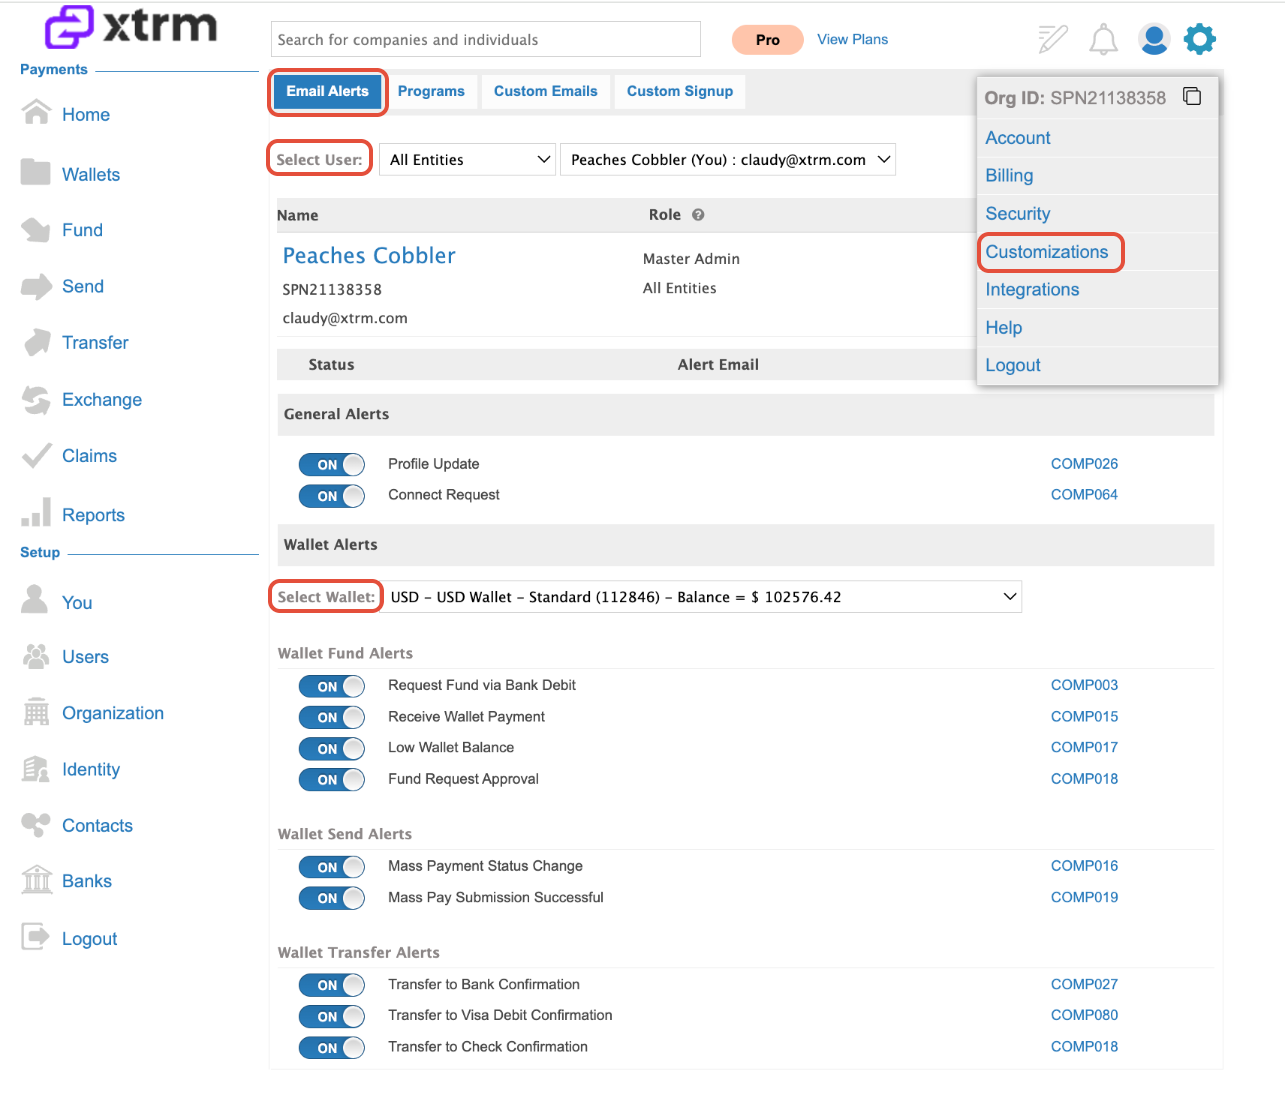The height and width of the screenshot is (1107, 1285).
Task: Toggle Transfer to Visa Debit Confirmation alert
Action: [332, 1017]
